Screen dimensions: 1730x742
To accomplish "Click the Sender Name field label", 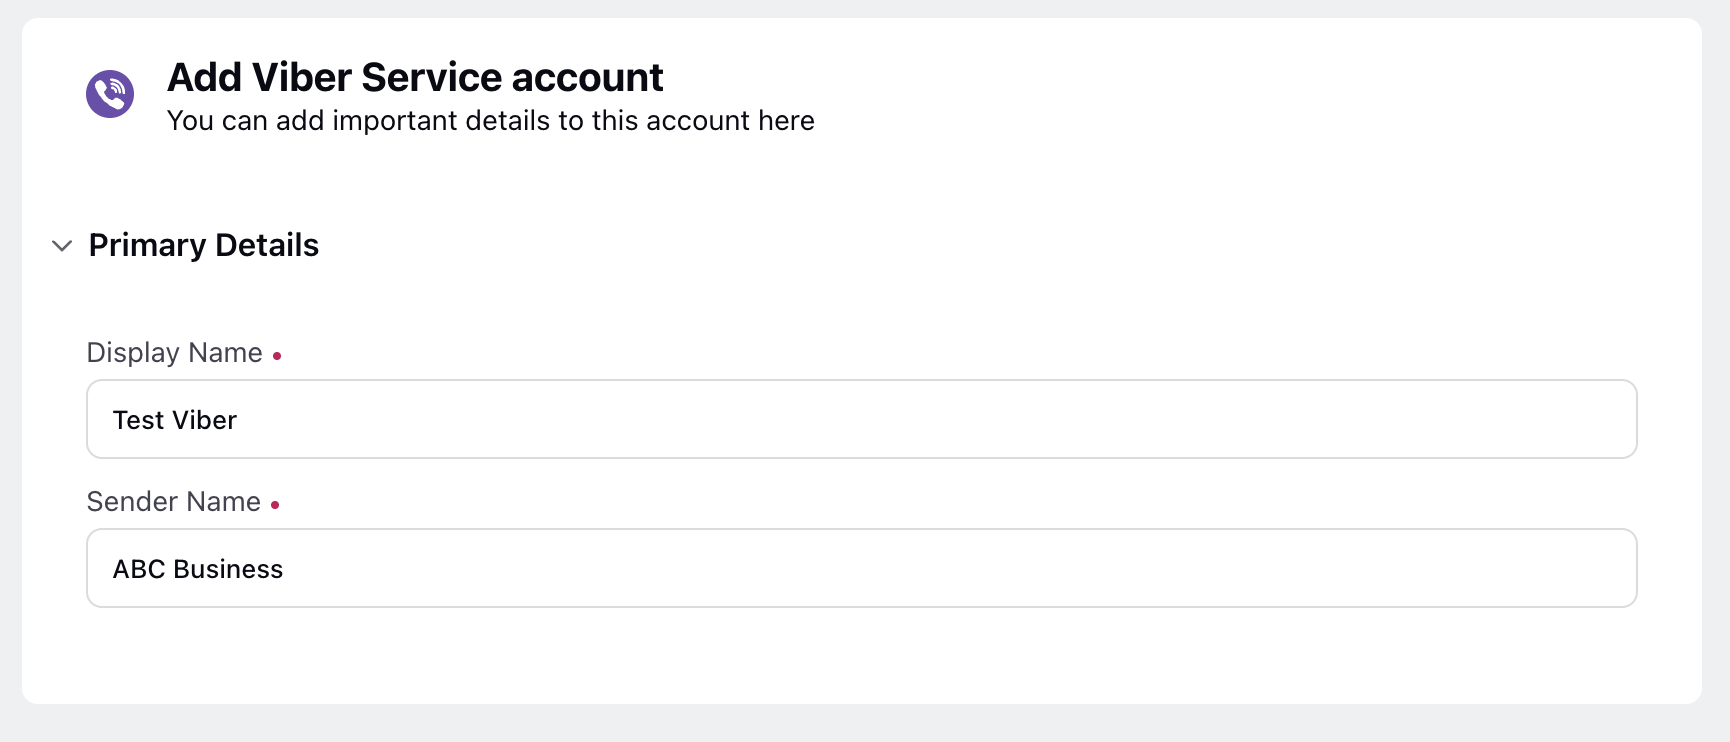I will (174, 502).
